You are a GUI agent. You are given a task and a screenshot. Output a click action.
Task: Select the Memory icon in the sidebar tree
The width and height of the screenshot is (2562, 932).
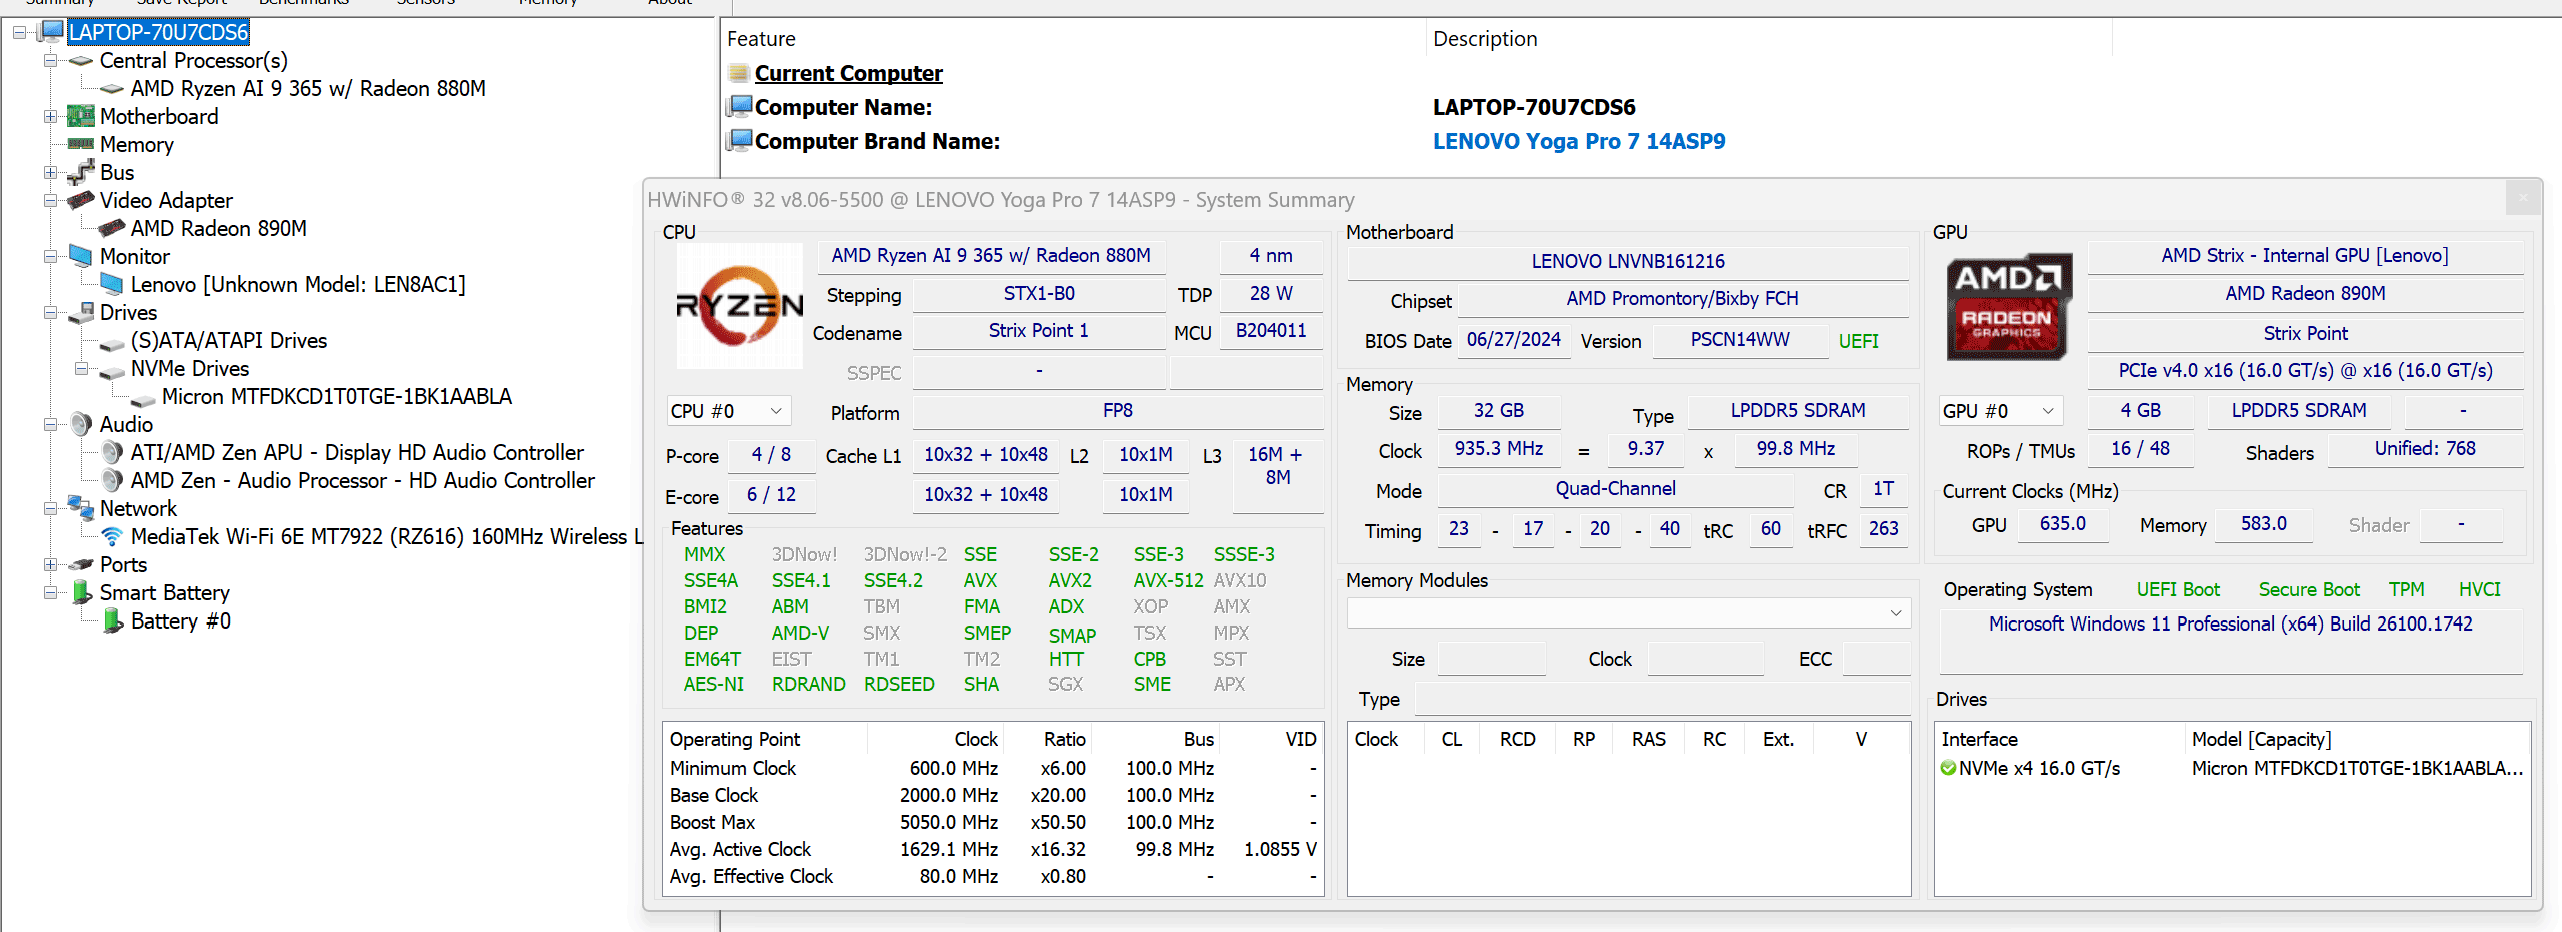tap(79, 144)
